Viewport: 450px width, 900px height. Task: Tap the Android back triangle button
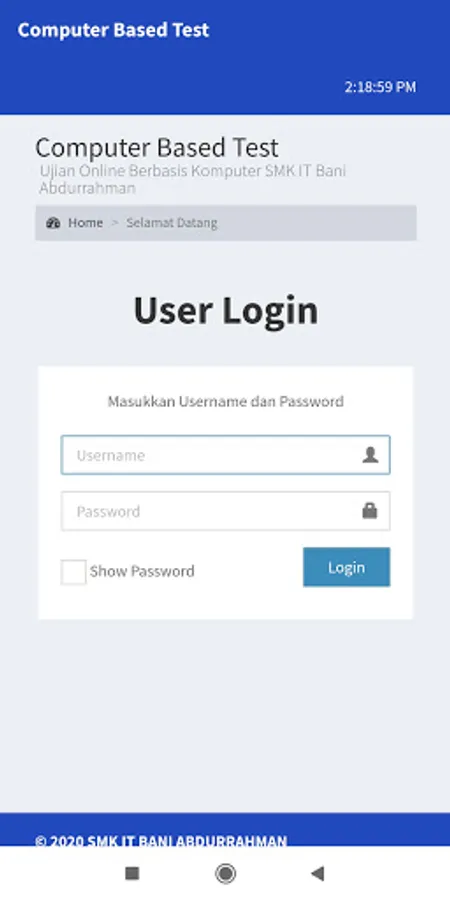tap(317, 874)
